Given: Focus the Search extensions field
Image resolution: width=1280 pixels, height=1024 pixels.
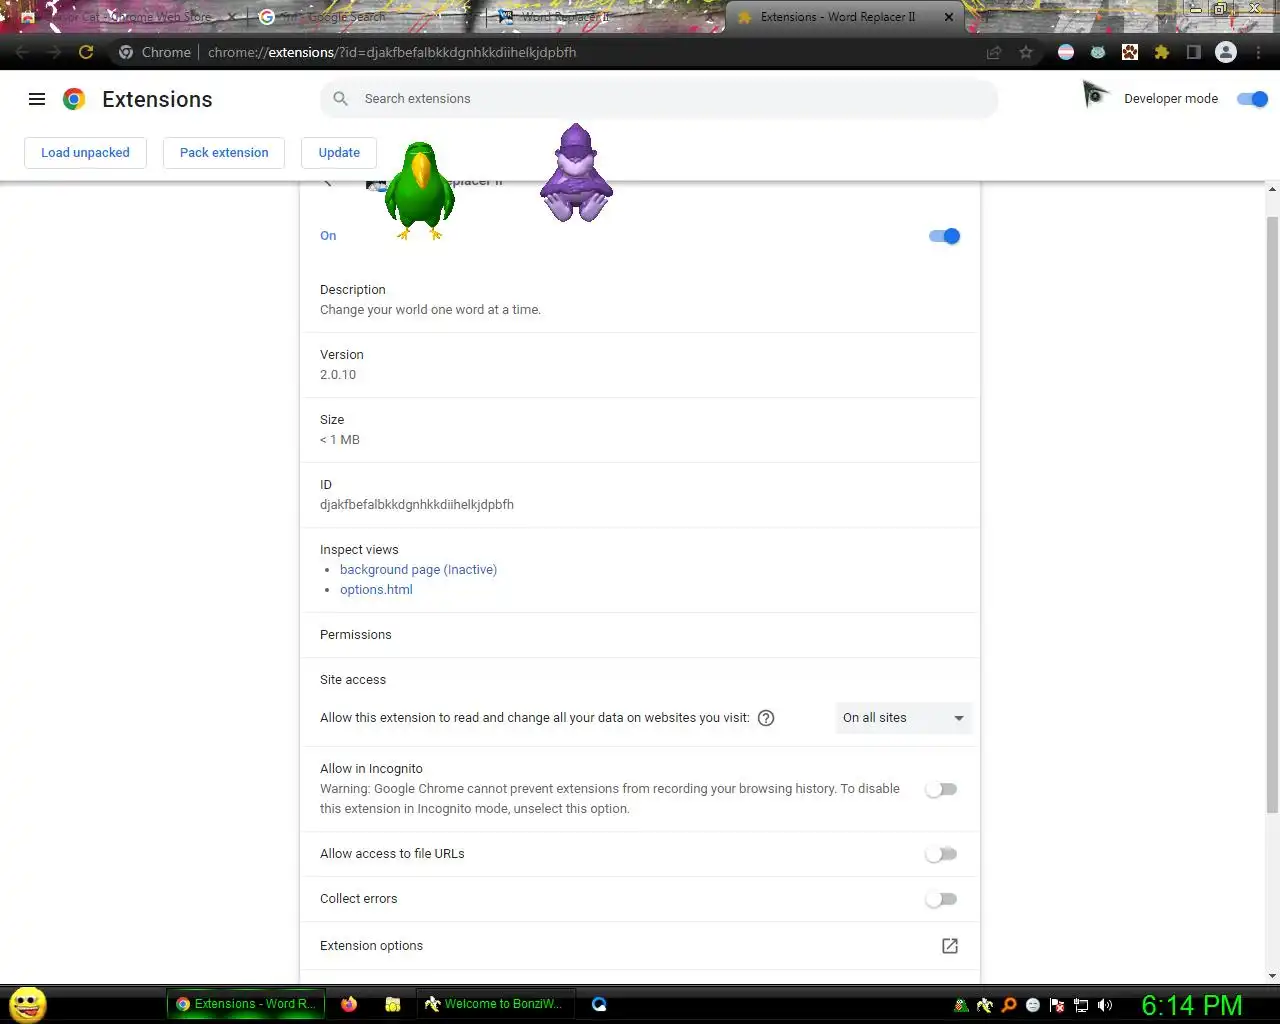Looking at the screenshot, I should (x=659, y=99).
